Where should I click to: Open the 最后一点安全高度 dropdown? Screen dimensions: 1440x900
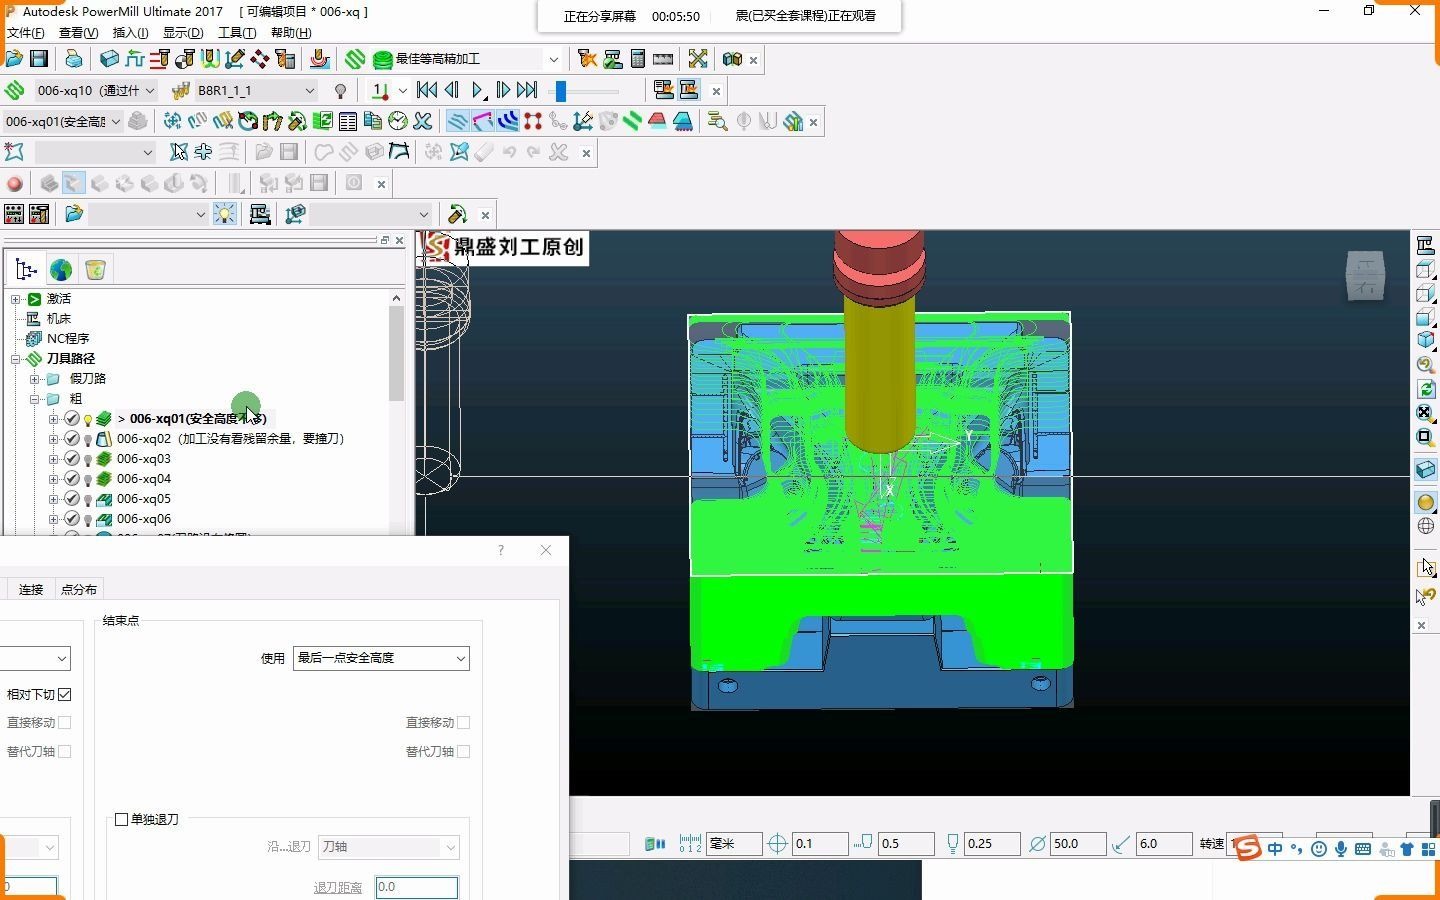point(381,658)
